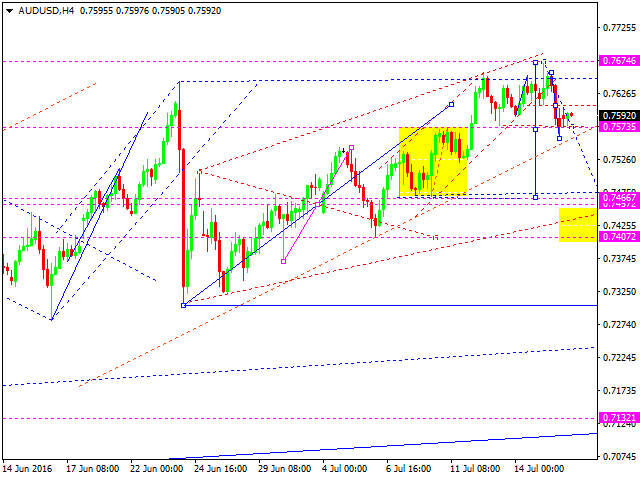The height and width of the screenshot is (480, 640).
Task: Click the 14 Jun 2016 date label
Action: point(27,469)
